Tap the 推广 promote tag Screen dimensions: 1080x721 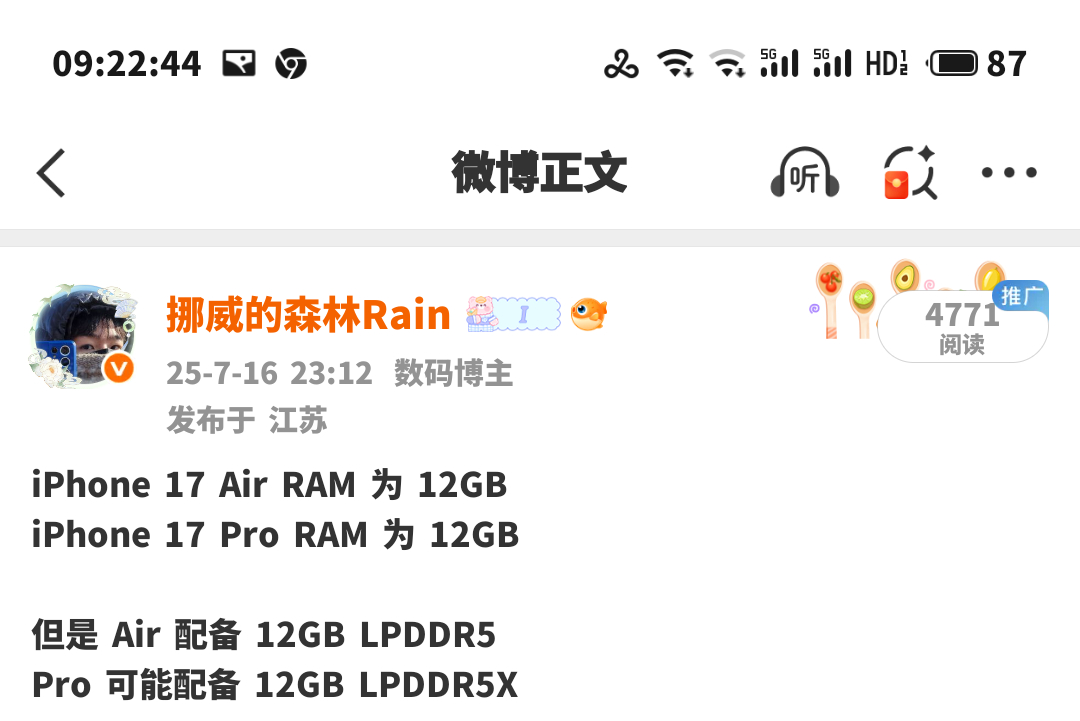[x=1021, y=296]
